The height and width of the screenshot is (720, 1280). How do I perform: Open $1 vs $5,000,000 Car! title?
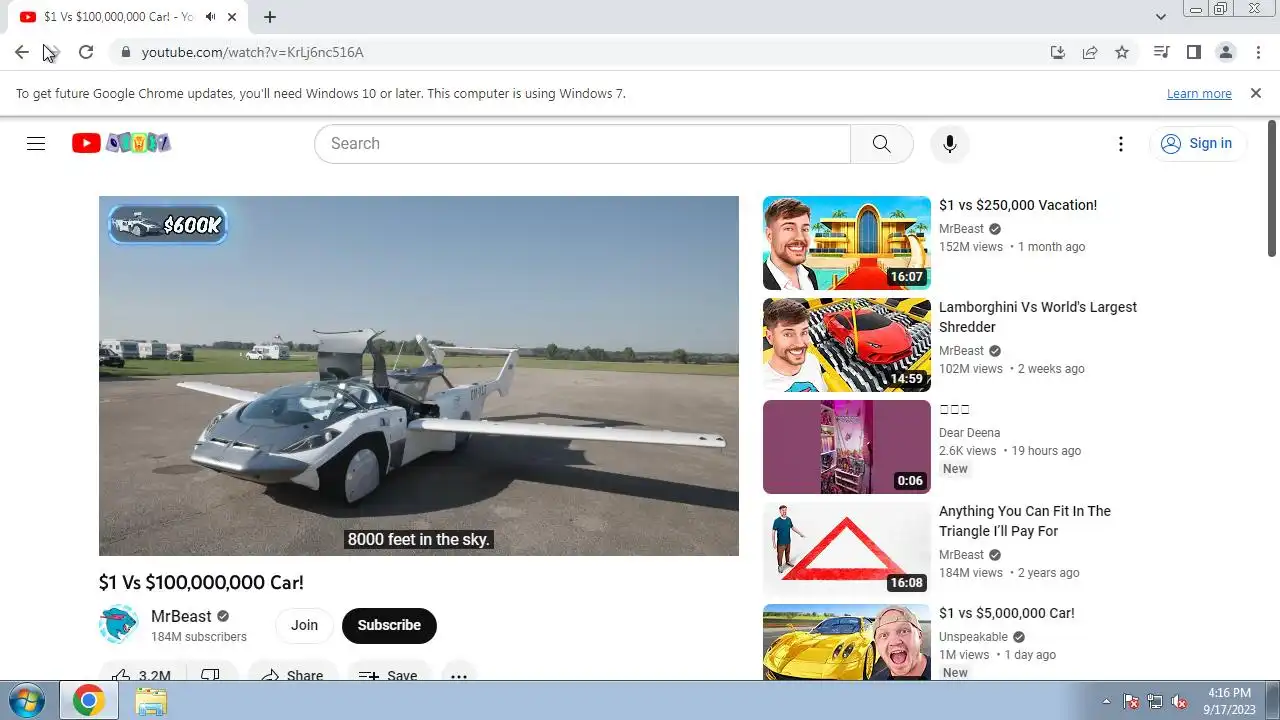tap(1007, 613)
